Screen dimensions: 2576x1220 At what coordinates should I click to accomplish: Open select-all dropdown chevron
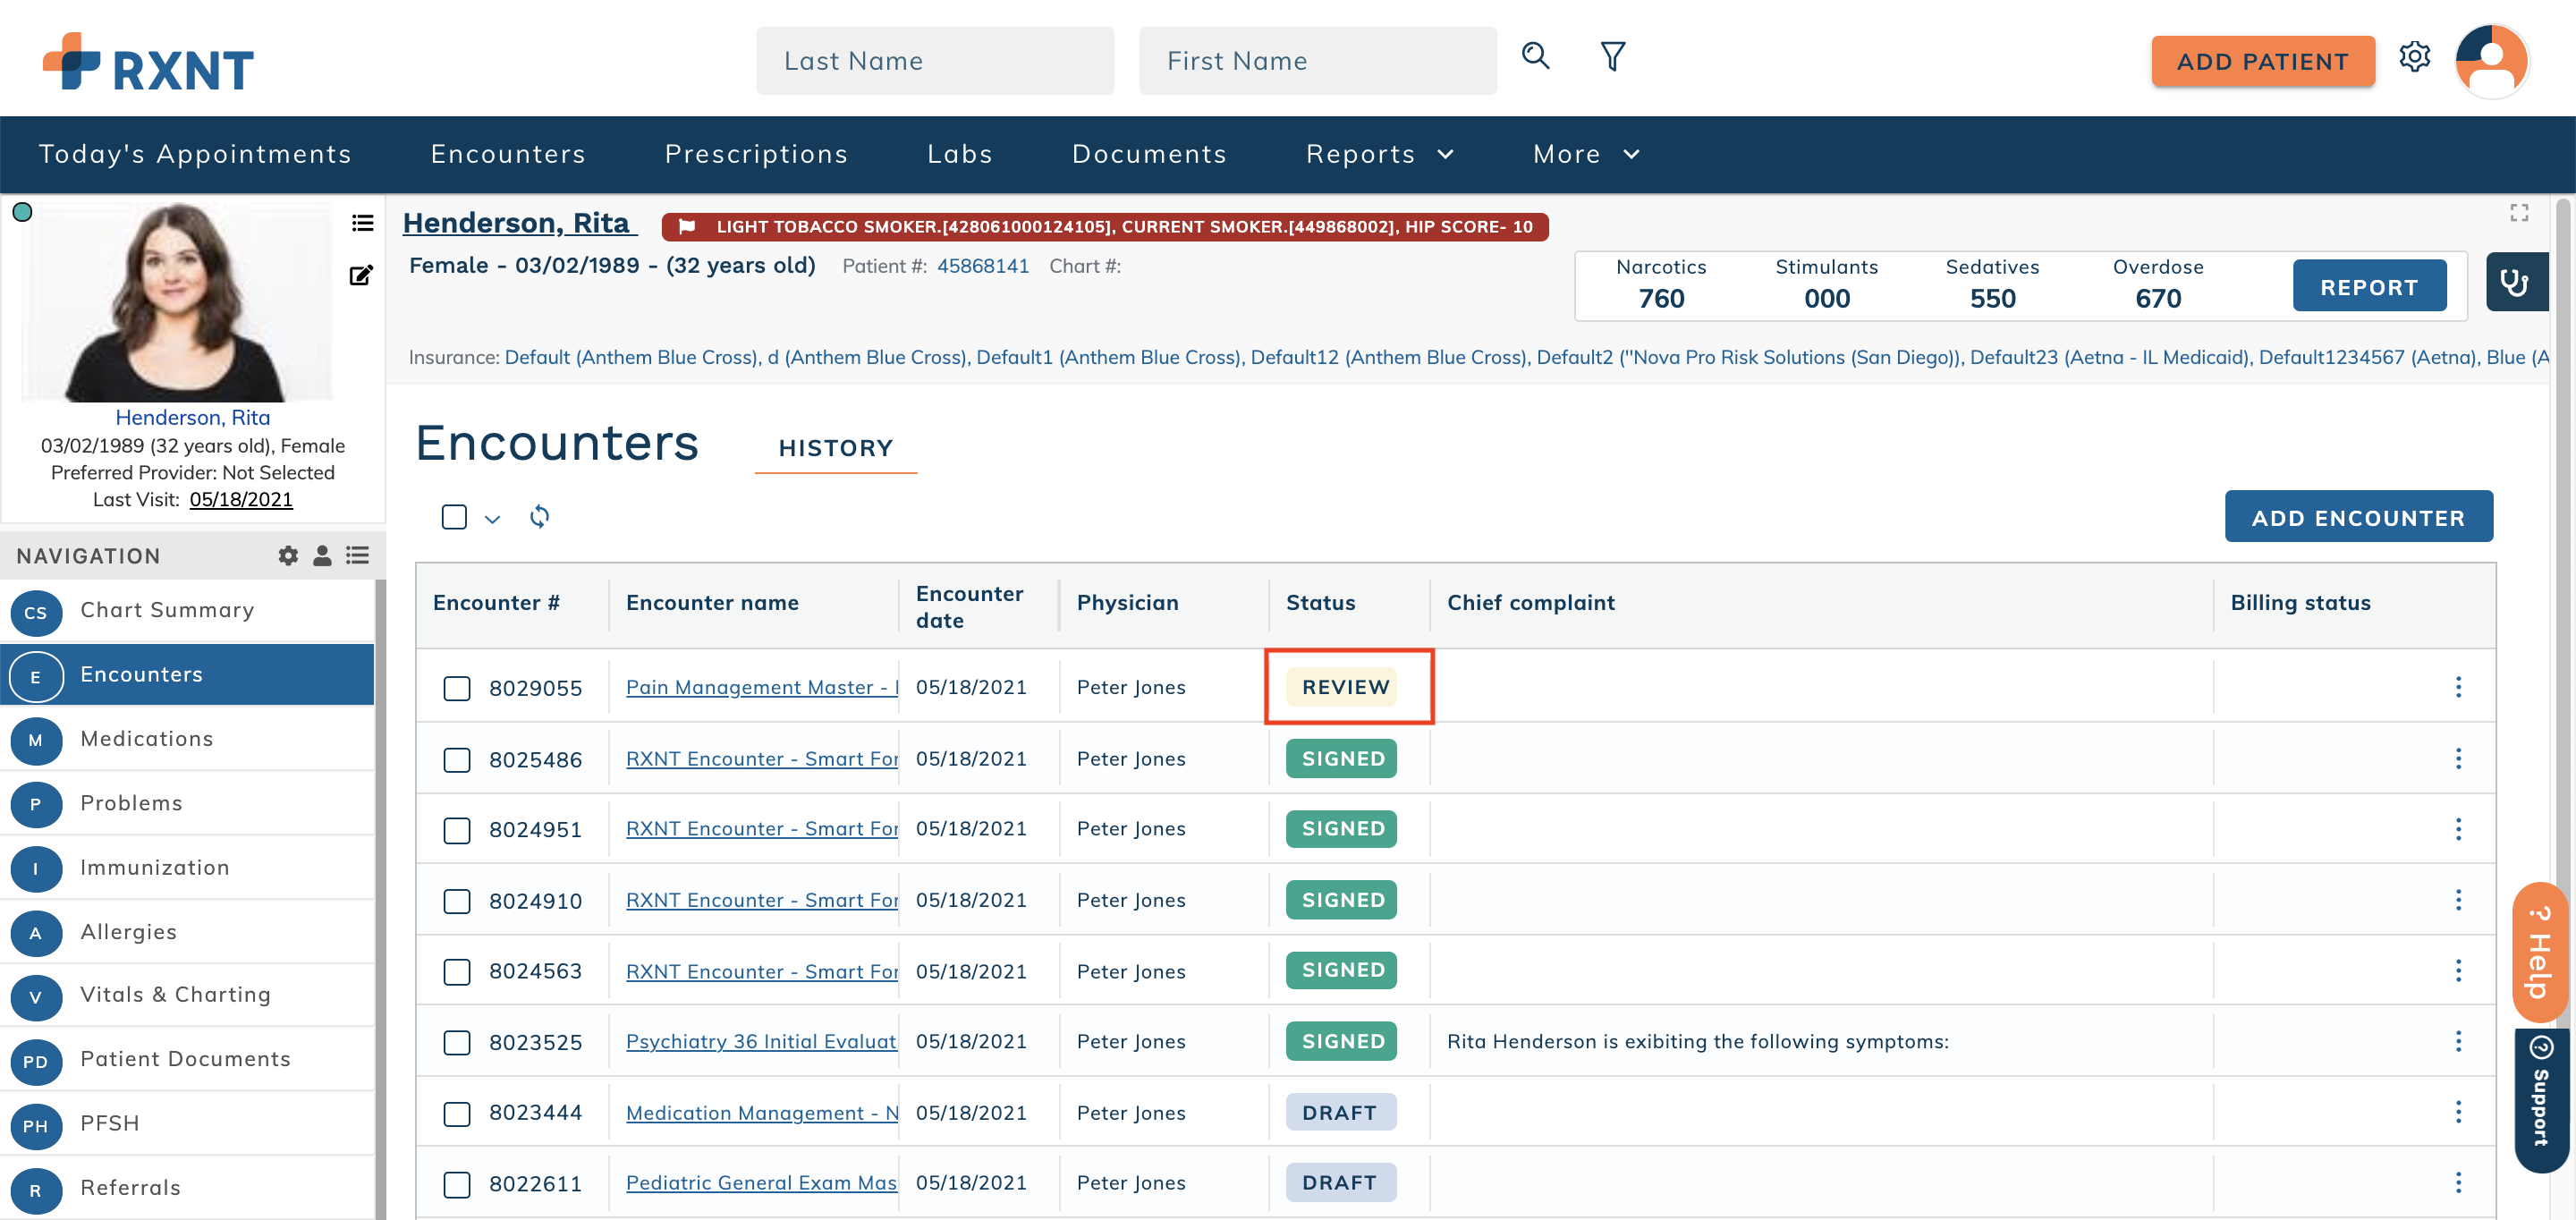coord(492,519)
